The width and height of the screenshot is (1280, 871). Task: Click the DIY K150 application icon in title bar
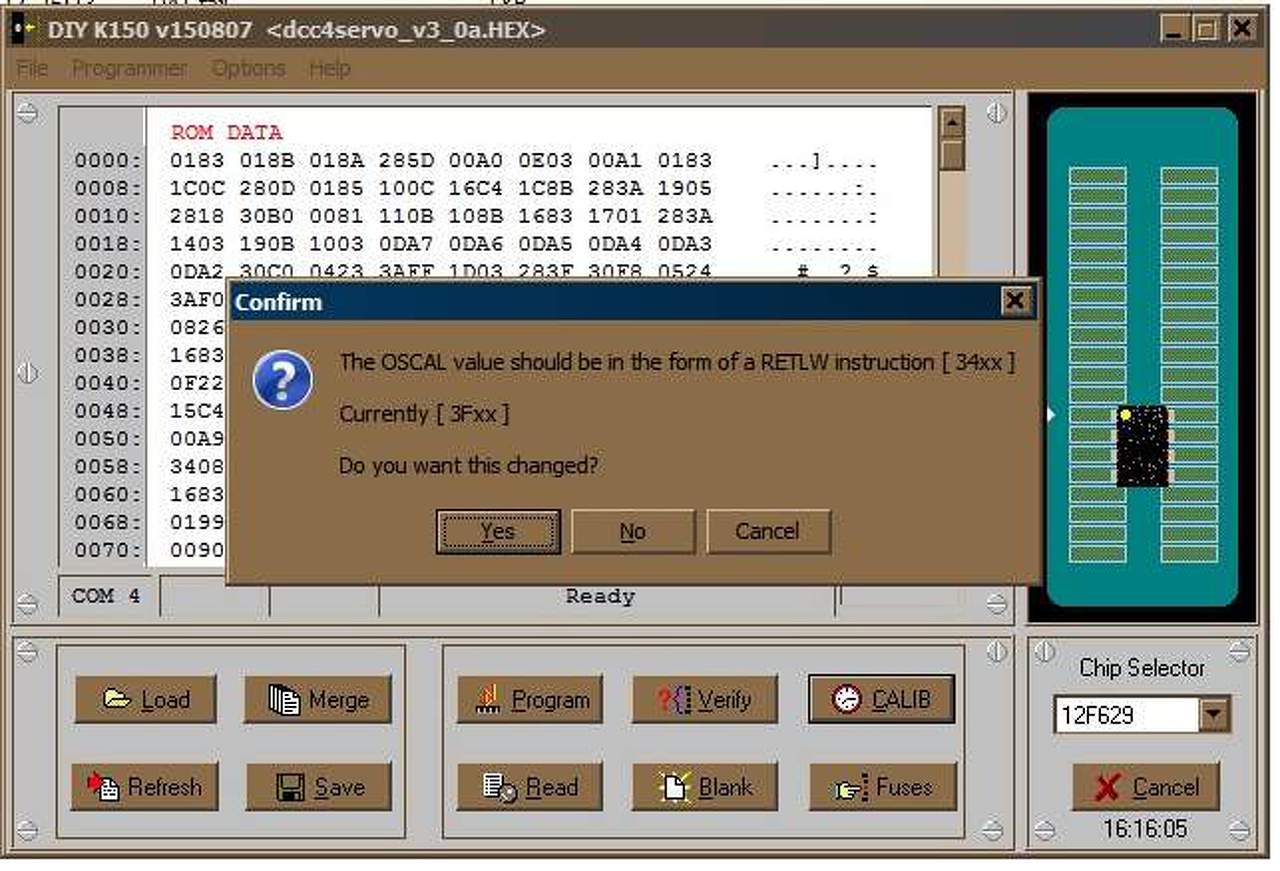pos(24,29)
